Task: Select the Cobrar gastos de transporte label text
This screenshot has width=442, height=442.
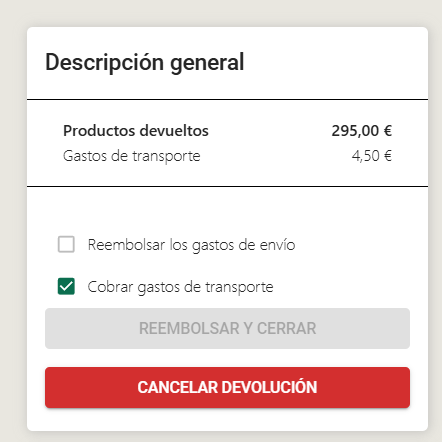Action: [x=180, y=287]
